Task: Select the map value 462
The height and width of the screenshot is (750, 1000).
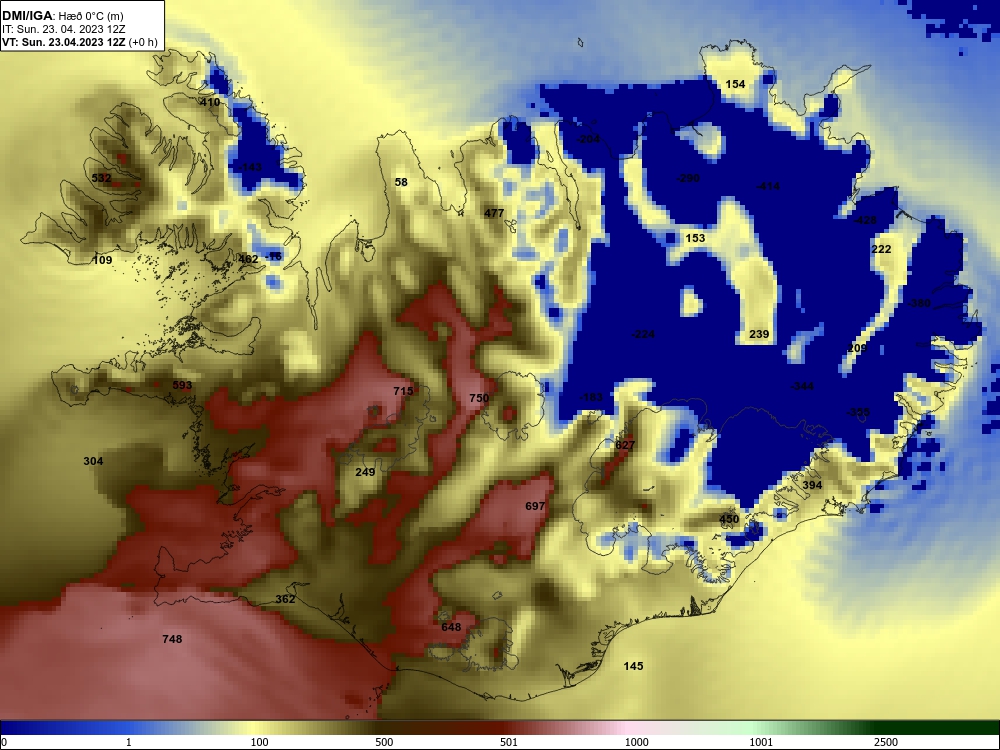Action: point(248,258)
